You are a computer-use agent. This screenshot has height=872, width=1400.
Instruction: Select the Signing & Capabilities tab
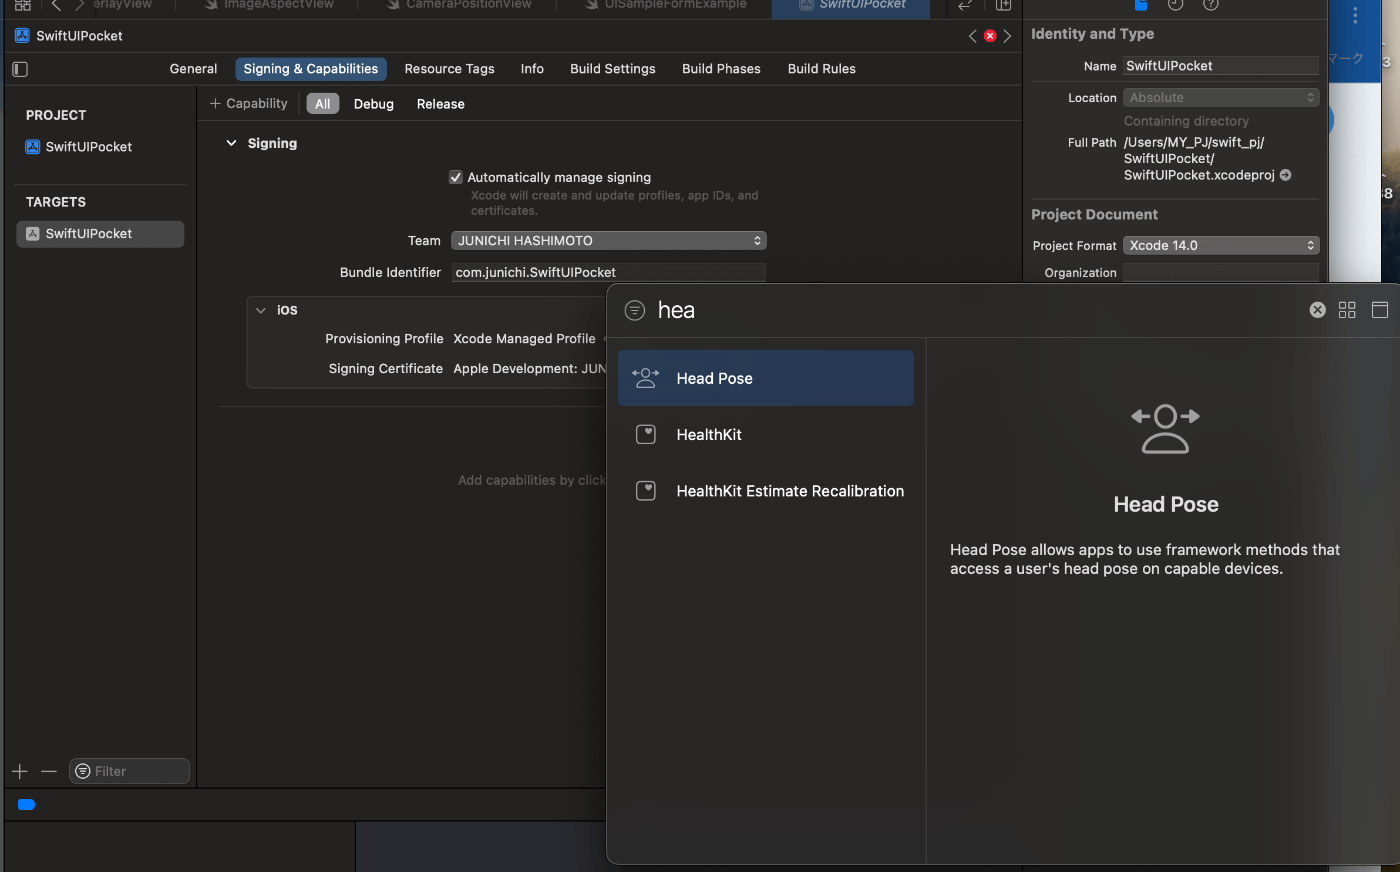pos(311,69)
